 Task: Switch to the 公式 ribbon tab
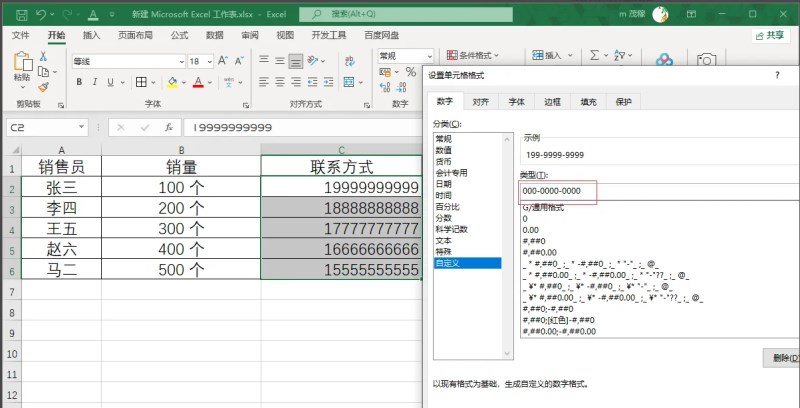click(179, 35)
